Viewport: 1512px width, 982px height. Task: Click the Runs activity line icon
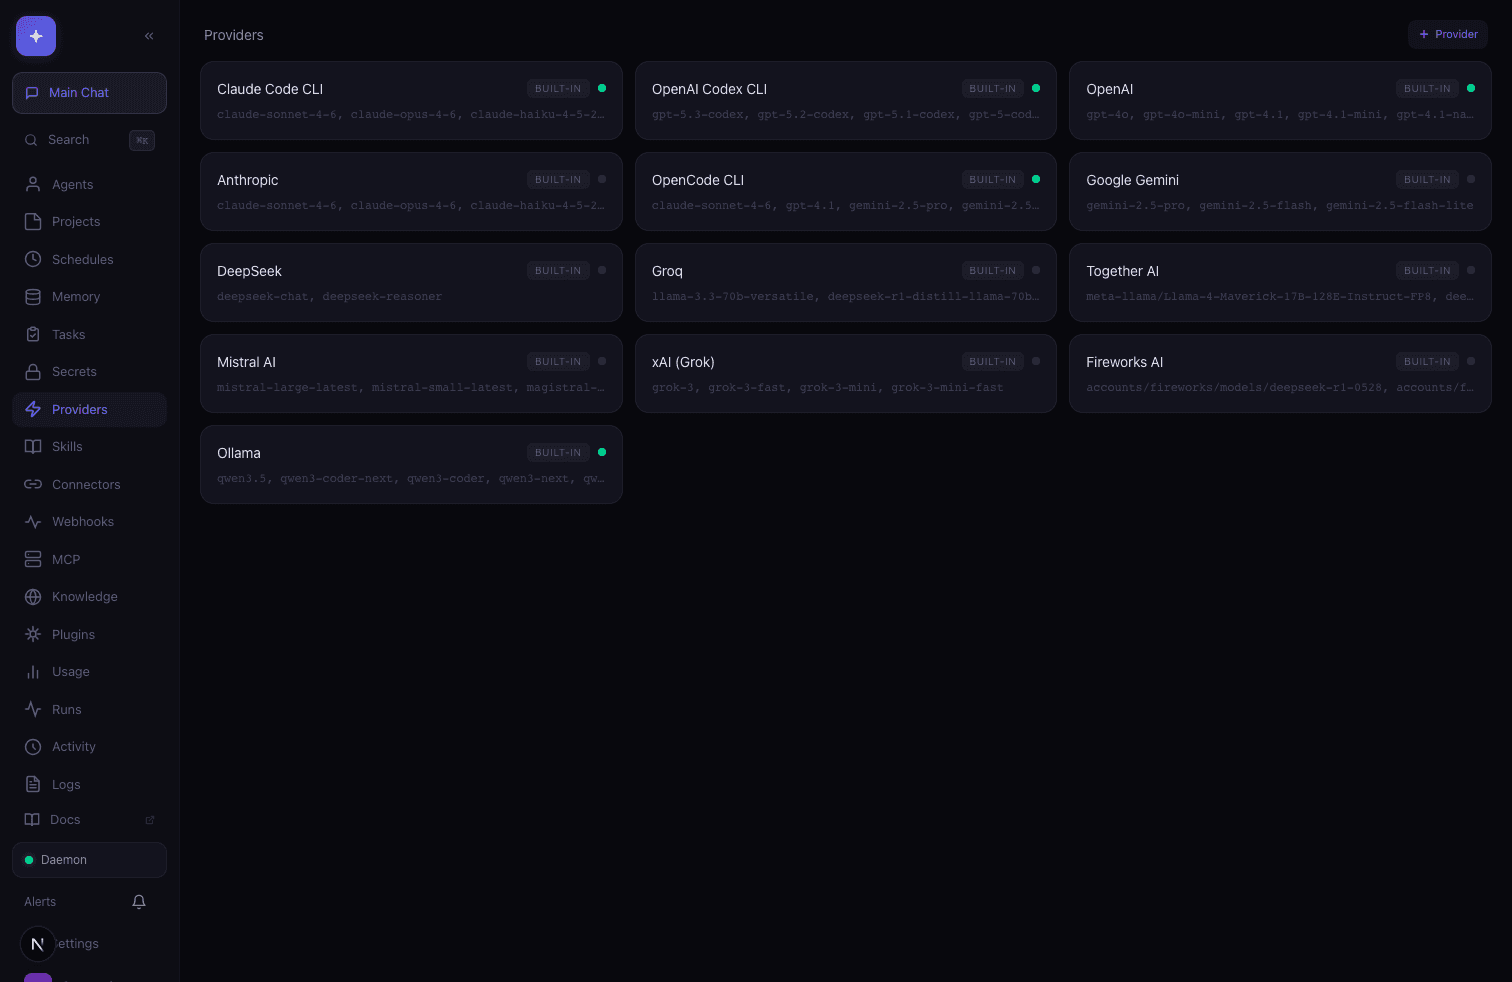tap(33, 709)
